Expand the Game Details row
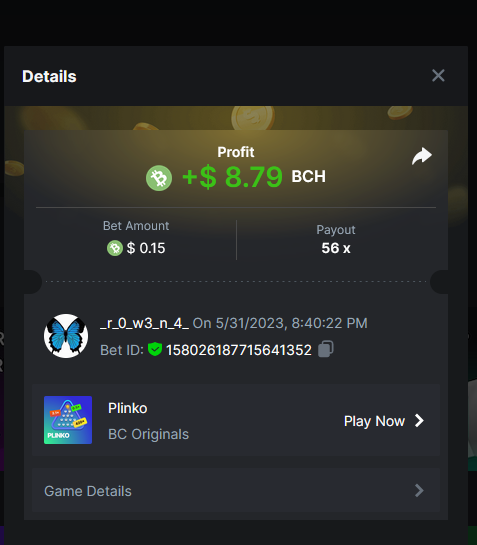The width and height of the screenshot is (477, 545). pos(236,490)
